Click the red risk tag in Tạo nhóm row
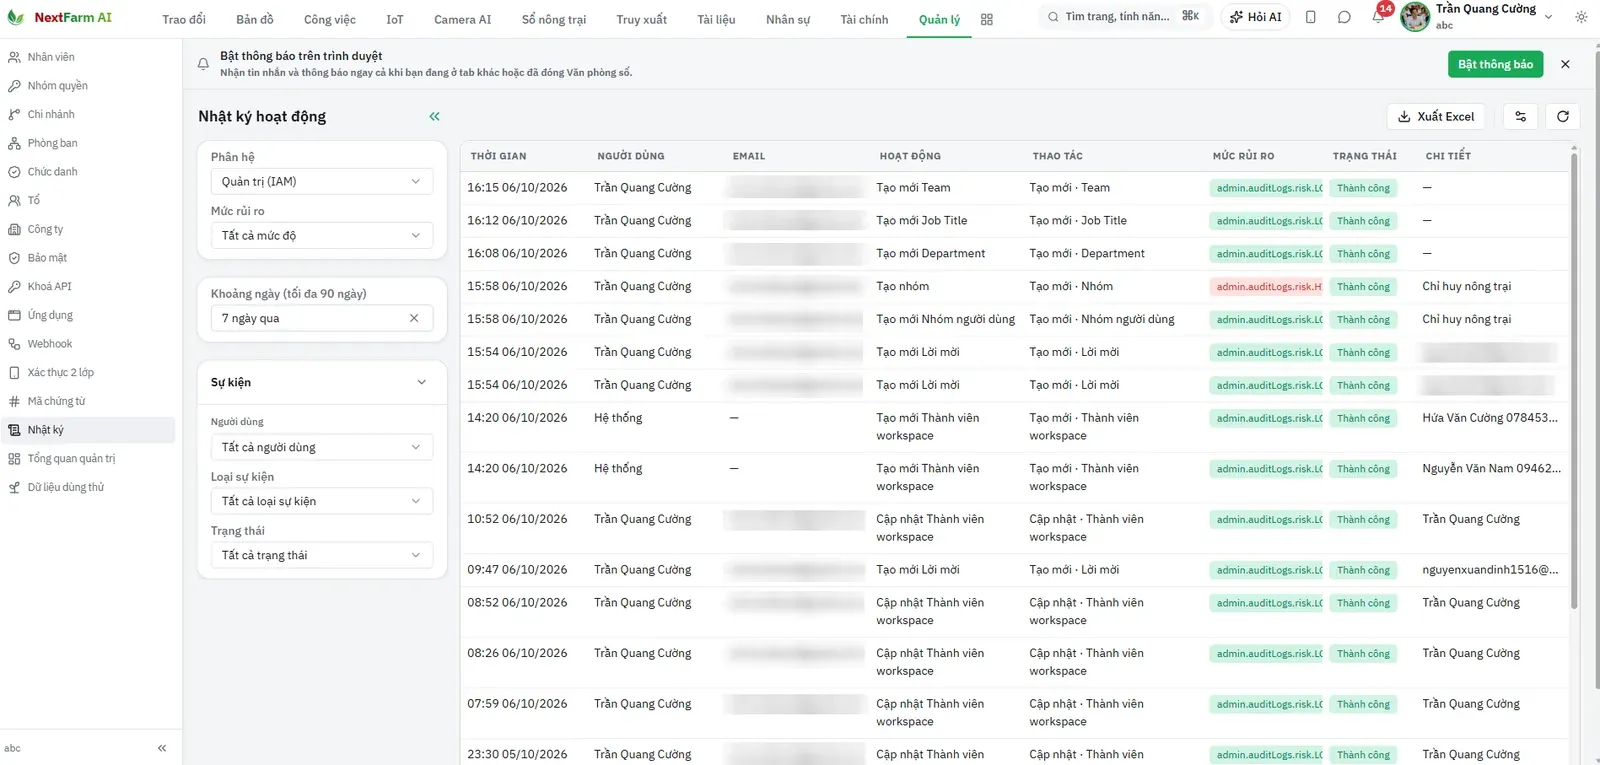The width and height of the screenshot is (1600, 765). (1266, 287)
